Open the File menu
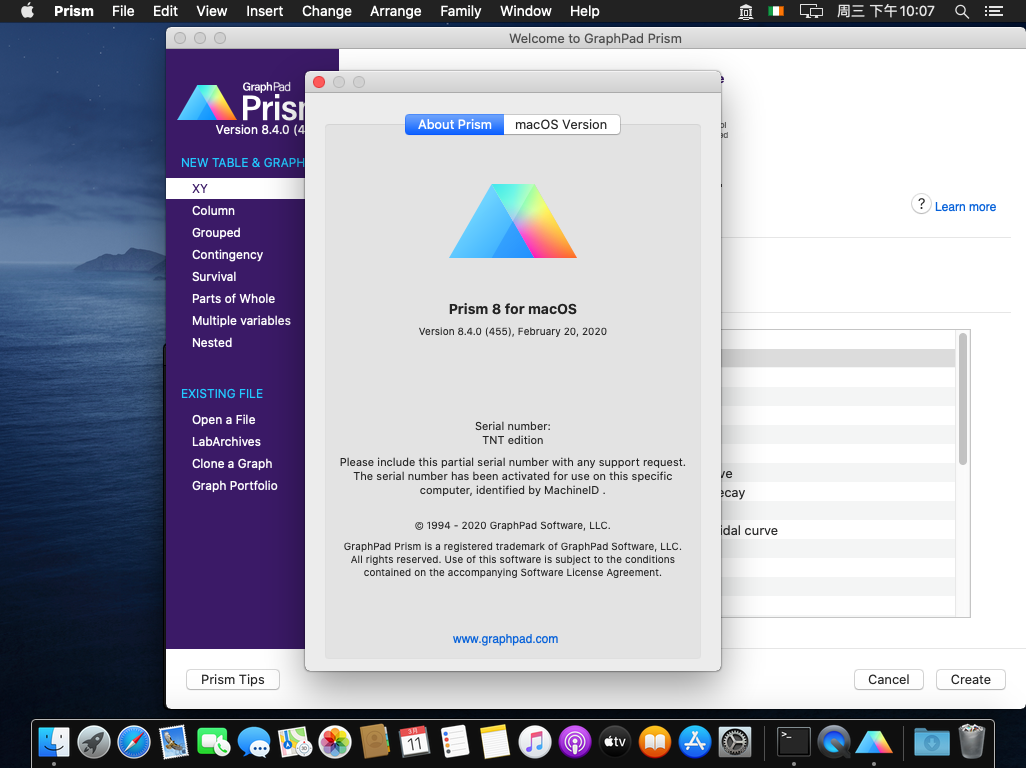Screen dimensions: 1026x768 (x=123, y=11)
